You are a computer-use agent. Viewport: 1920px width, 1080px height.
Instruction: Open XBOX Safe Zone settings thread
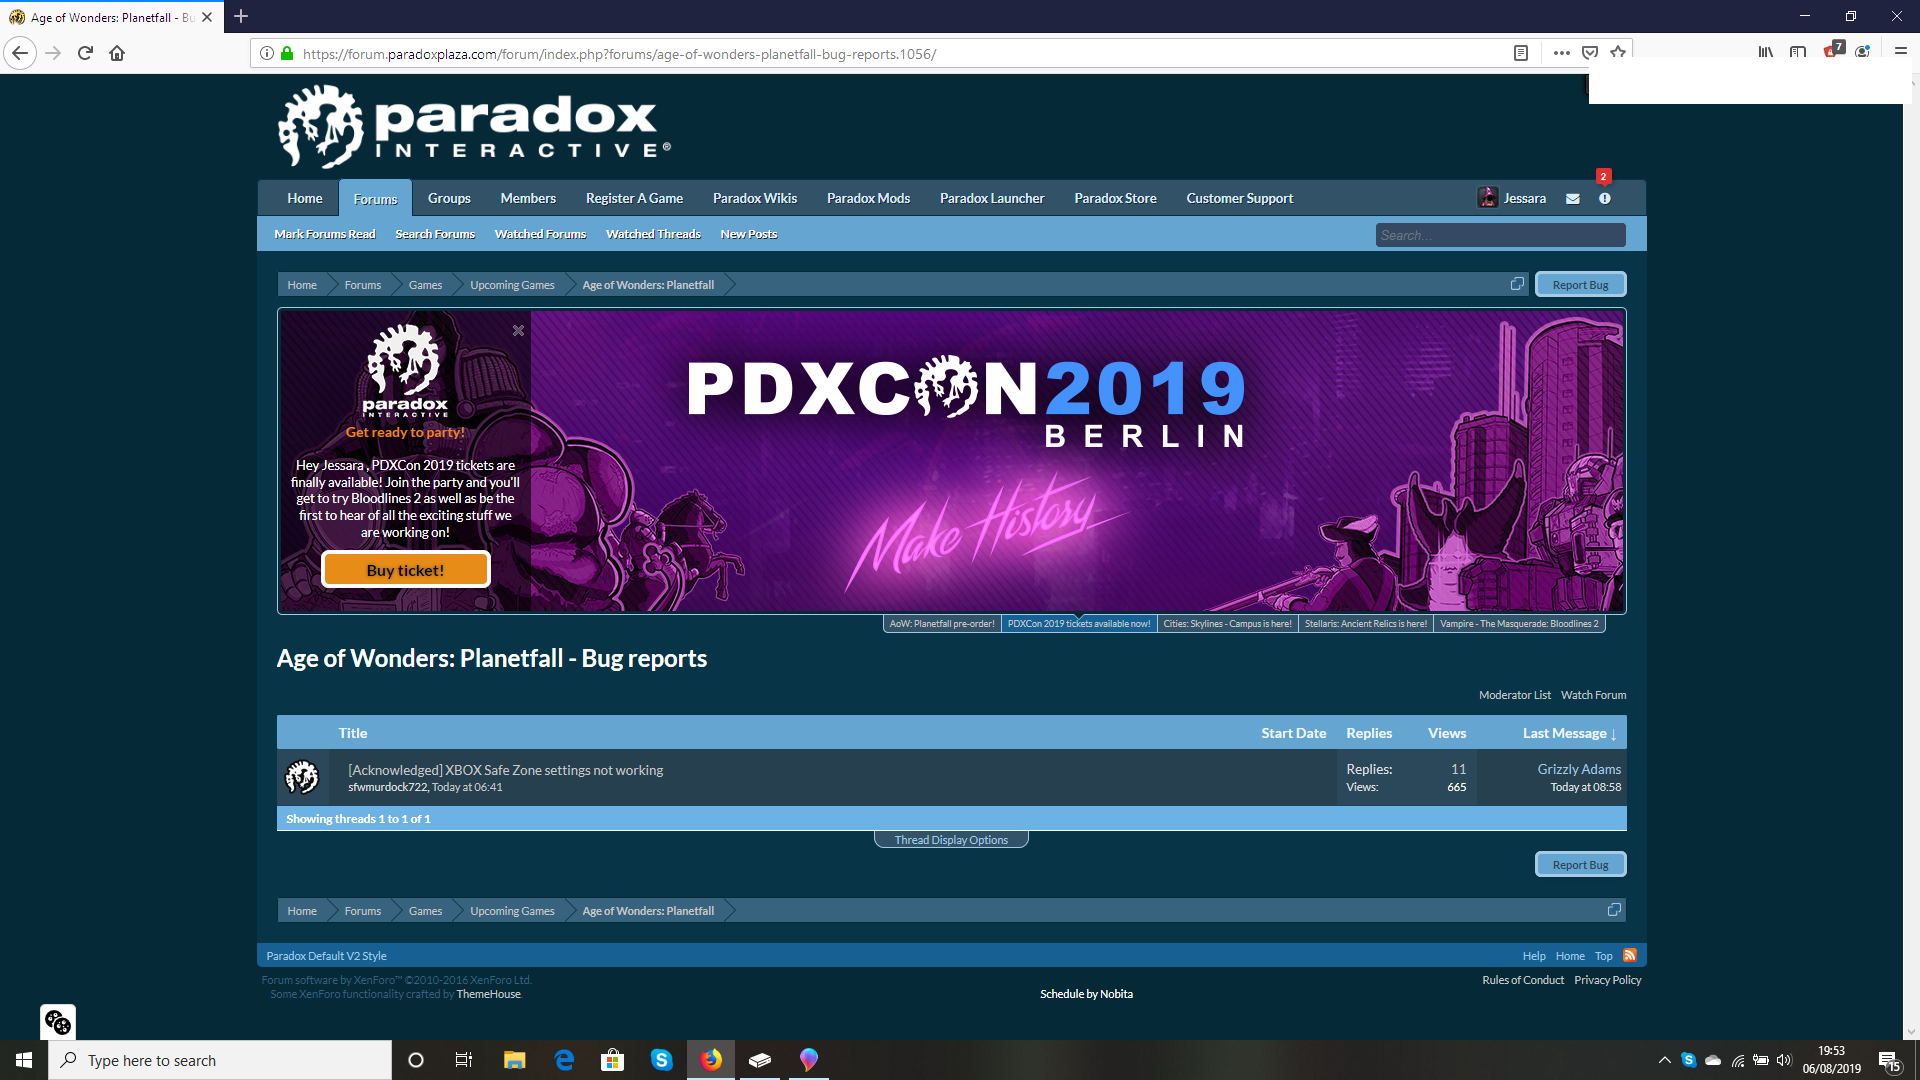[505, 770]
